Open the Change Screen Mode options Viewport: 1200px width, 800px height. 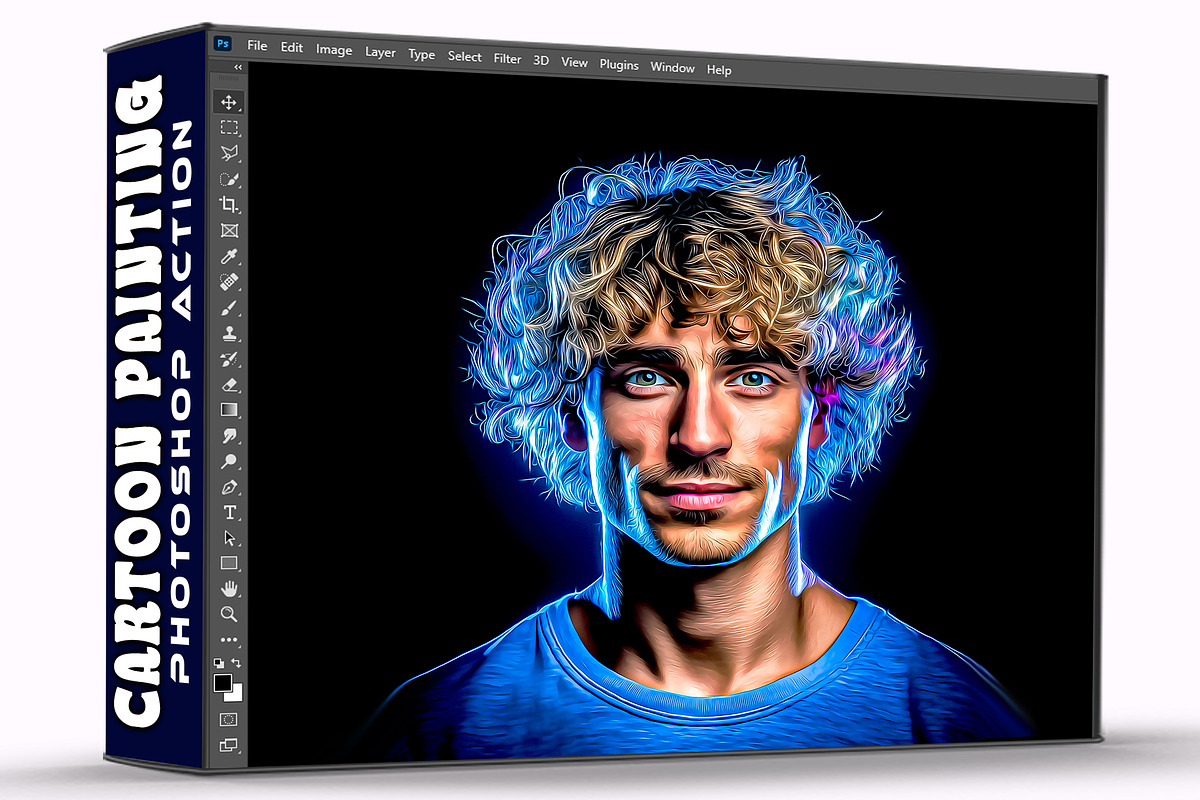[x=228, y=745]
